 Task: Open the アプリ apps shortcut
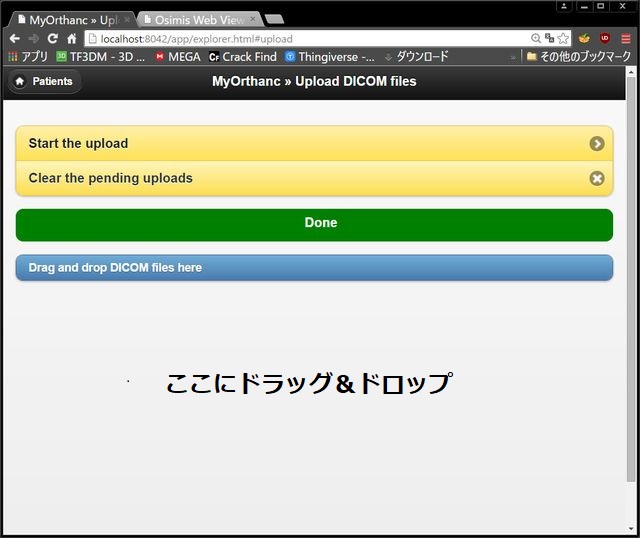click(x=28, y=57)
